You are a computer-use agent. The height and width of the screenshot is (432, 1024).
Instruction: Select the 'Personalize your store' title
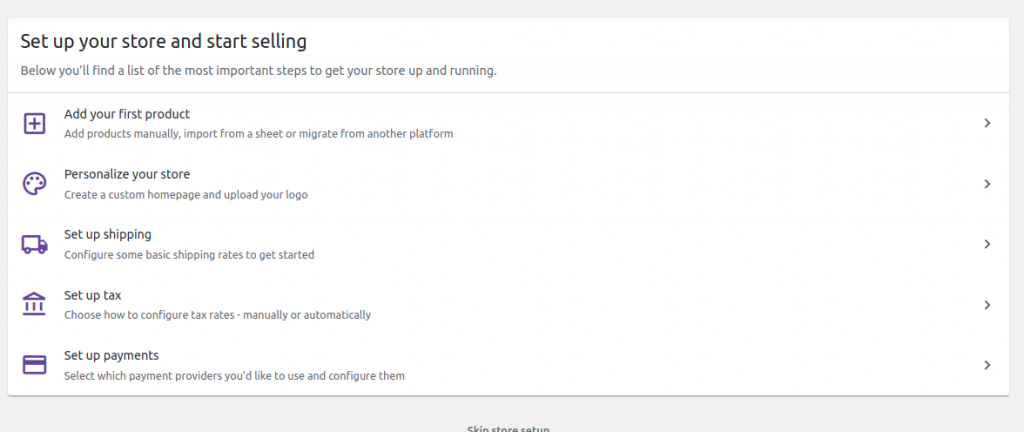coord(127,174)
